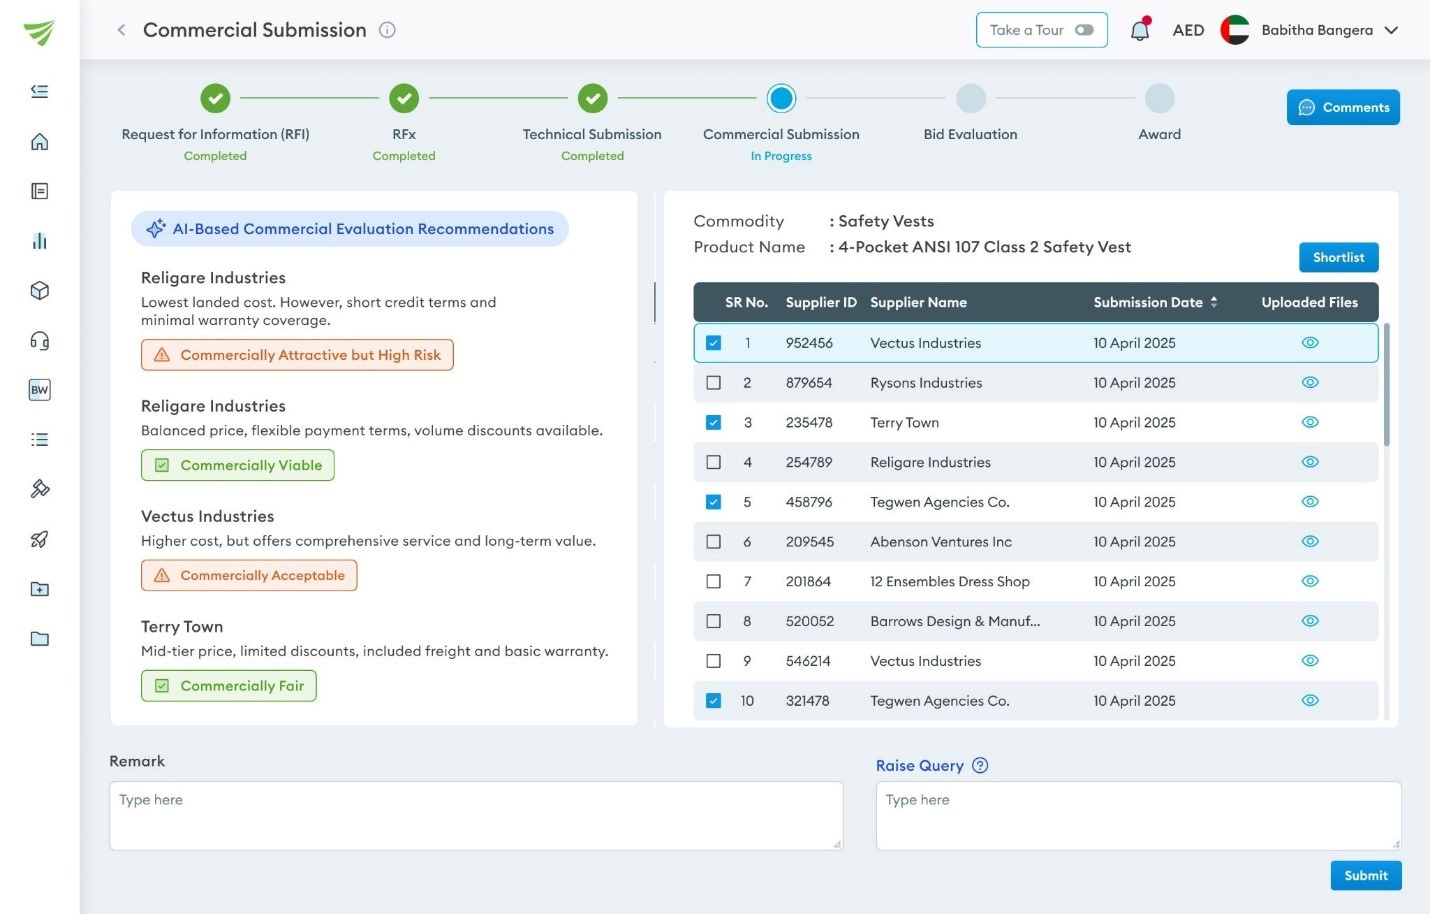This screenshot has width=1430, height=914.
Task: Open the AED currency selector
Action: (1188, 30)
